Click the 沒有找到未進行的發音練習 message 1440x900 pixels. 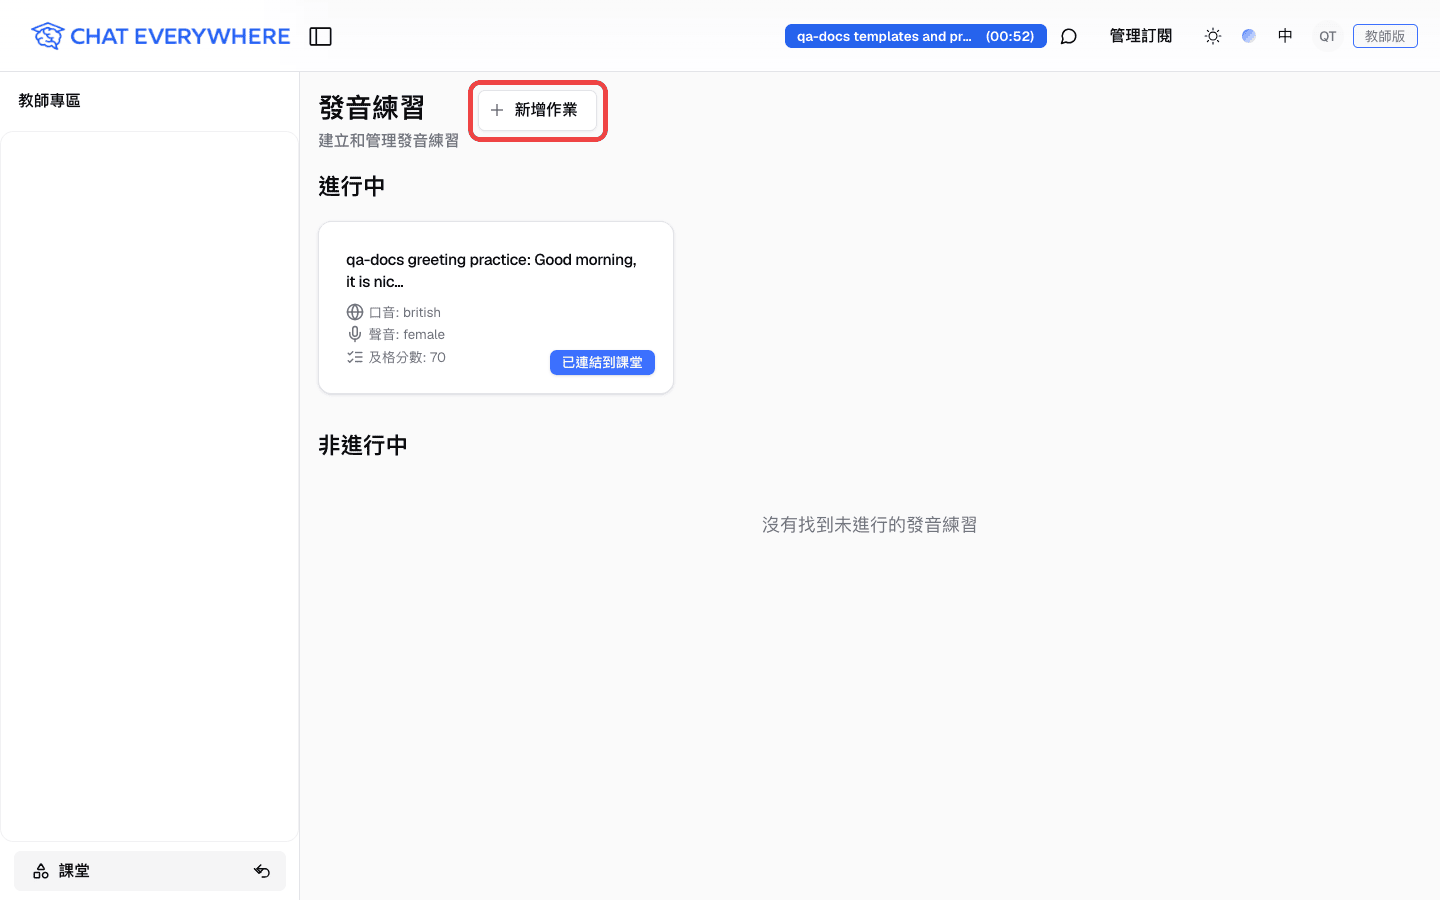pyautogui.click(x=870, y=525)
